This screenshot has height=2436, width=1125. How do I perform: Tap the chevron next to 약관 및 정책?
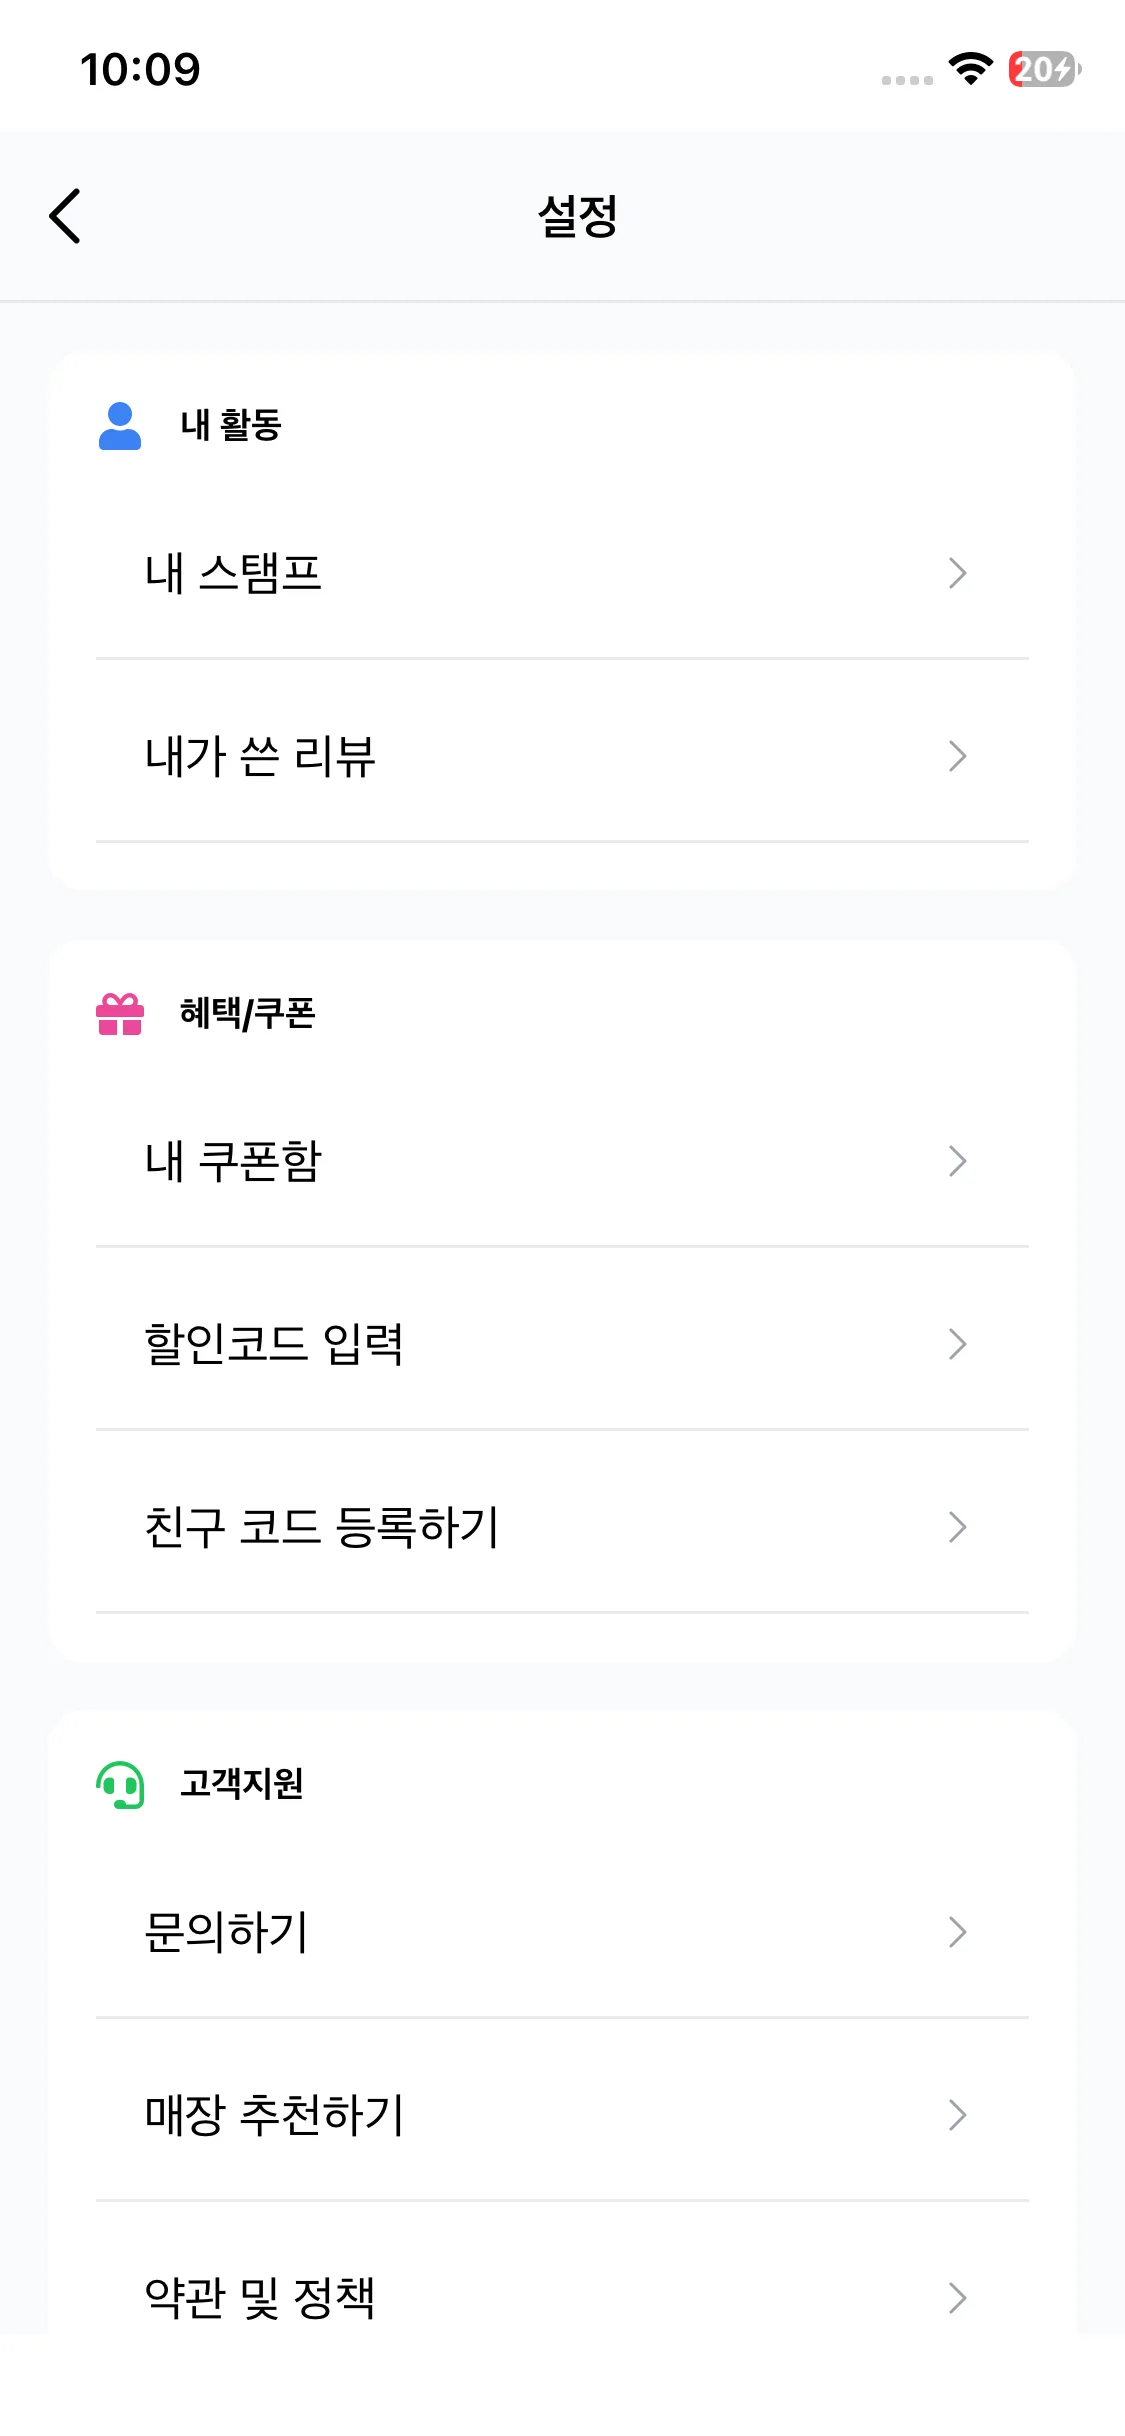[957, 2298]
